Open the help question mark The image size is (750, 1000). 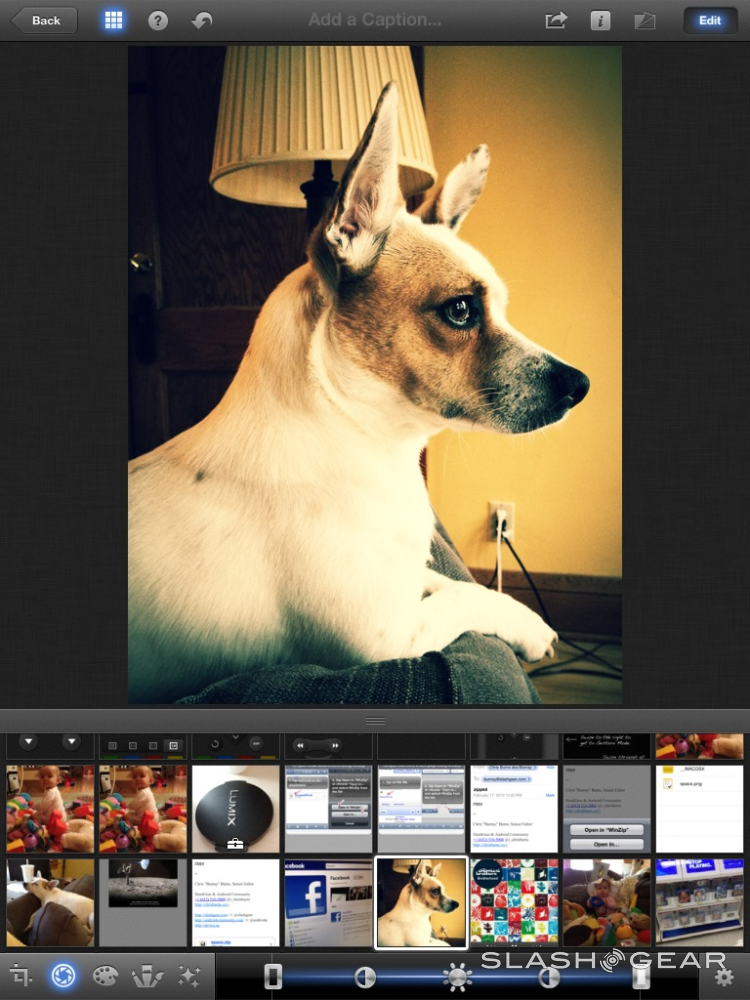pos(158,21)
